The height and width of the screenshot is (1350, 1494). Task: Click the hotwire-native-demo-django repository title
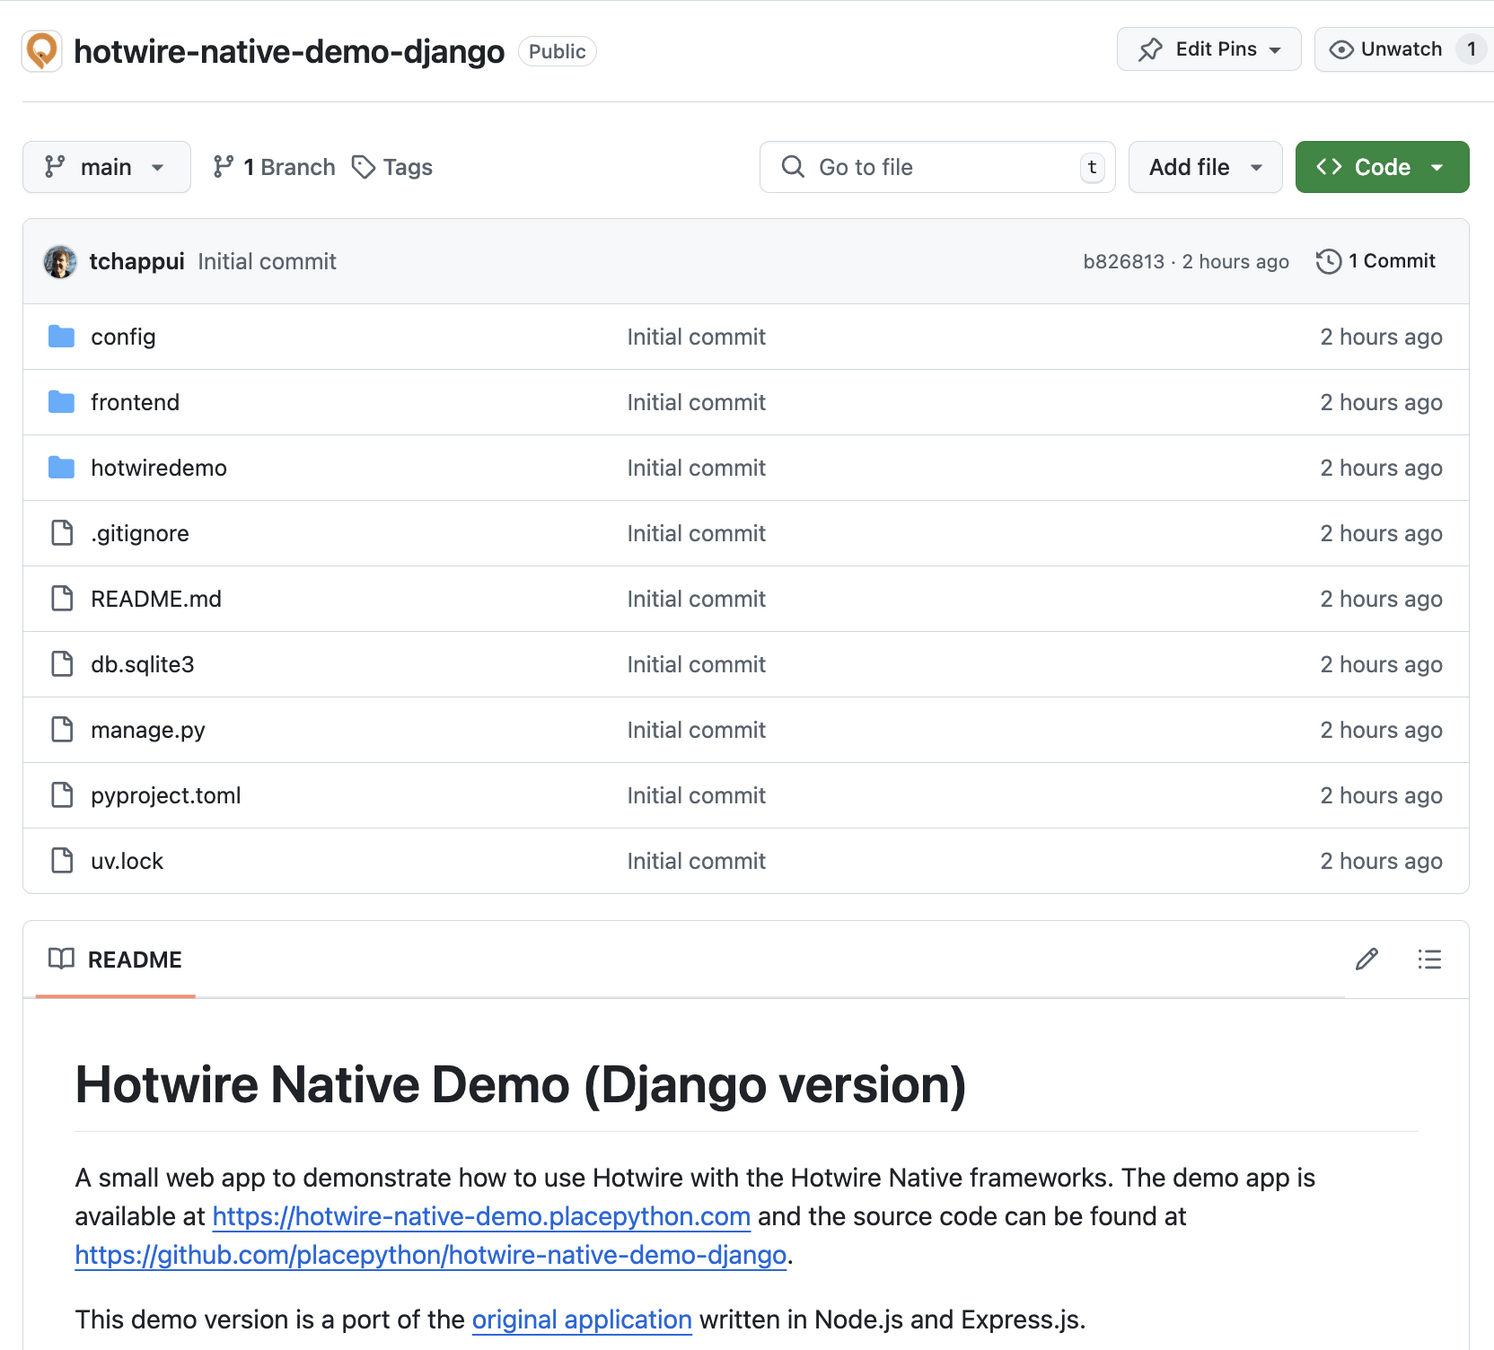(x=289, y=52)
